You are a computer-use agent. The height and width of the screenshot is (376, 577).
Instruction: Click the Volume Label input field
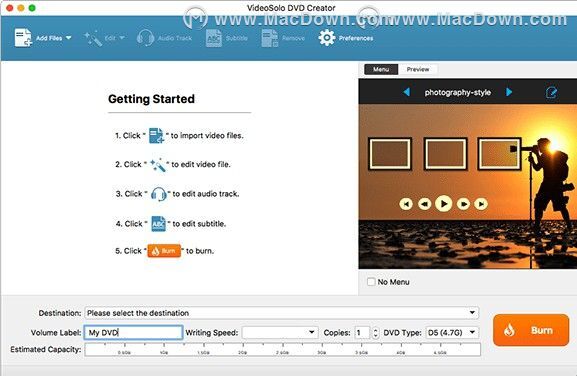133,333
